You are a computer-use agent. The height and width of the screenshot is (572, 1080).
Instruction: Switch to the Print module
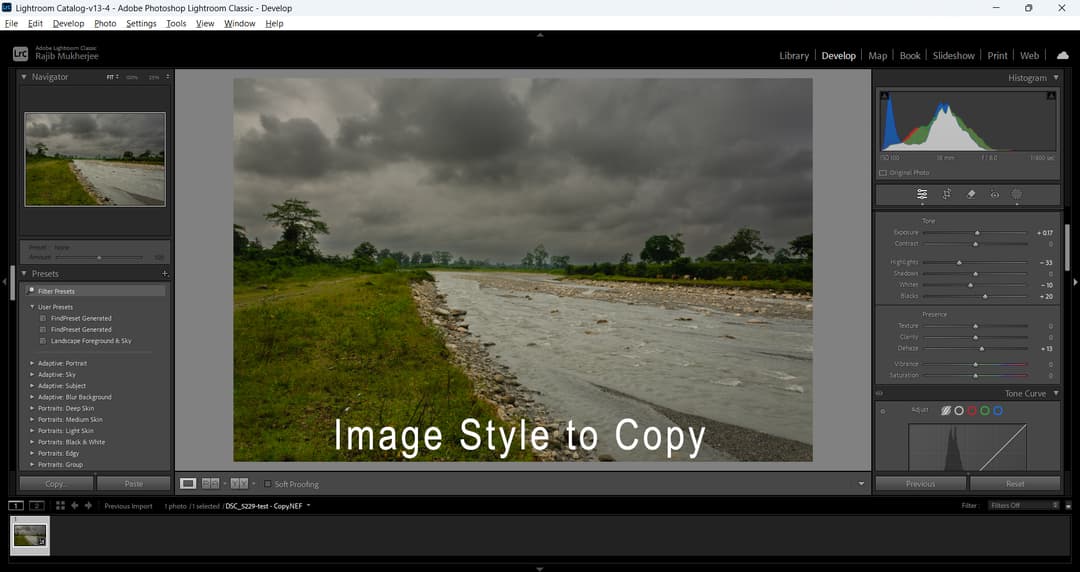pyautogui.click(x=997, y=56)
